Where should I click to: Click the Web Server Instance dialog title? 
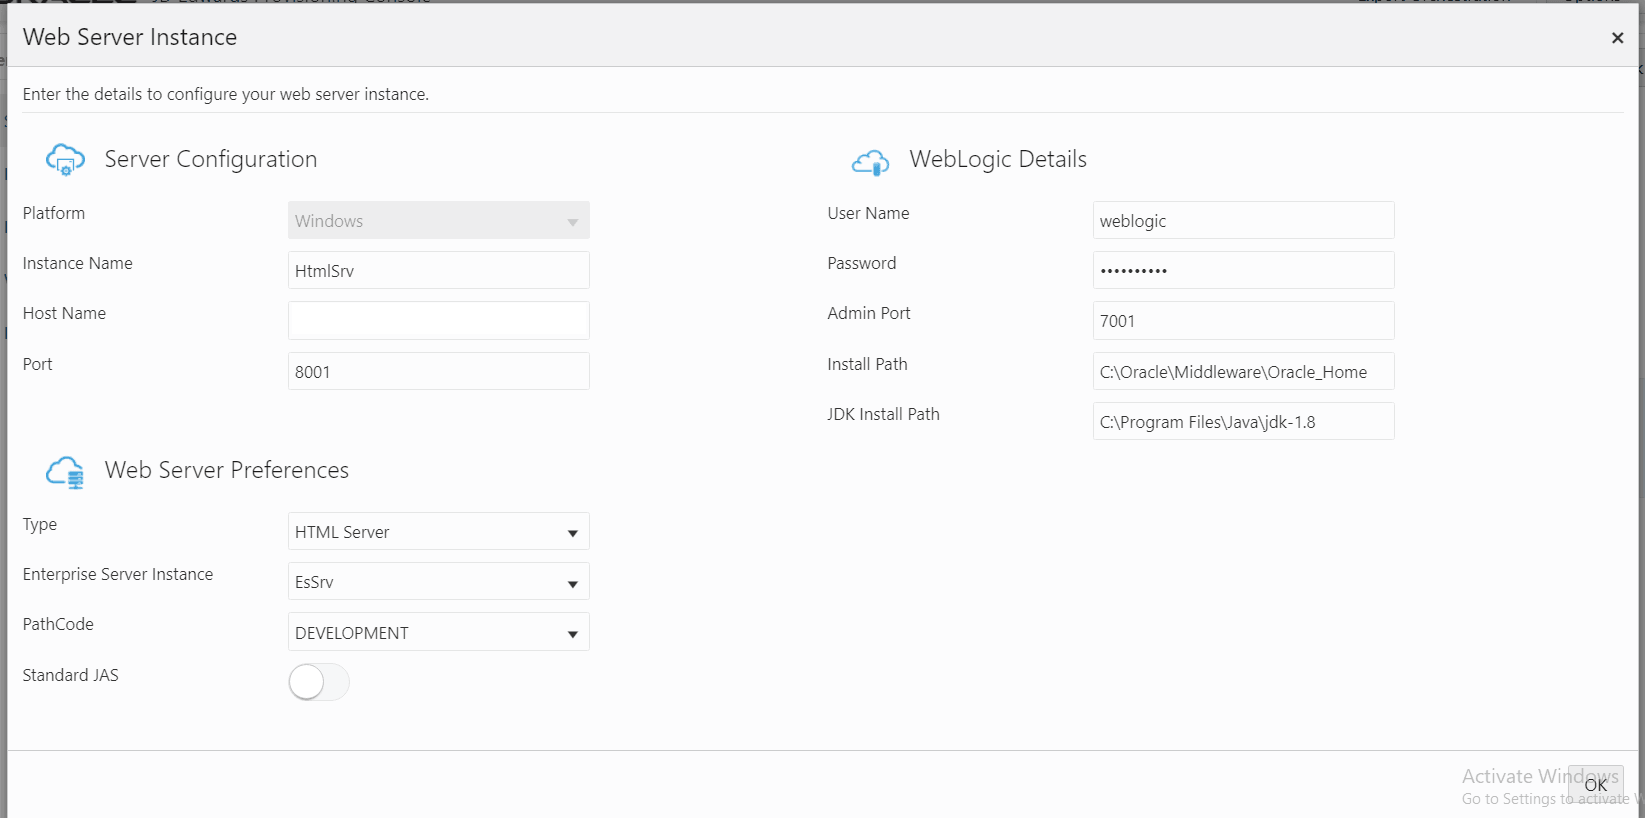130,37
